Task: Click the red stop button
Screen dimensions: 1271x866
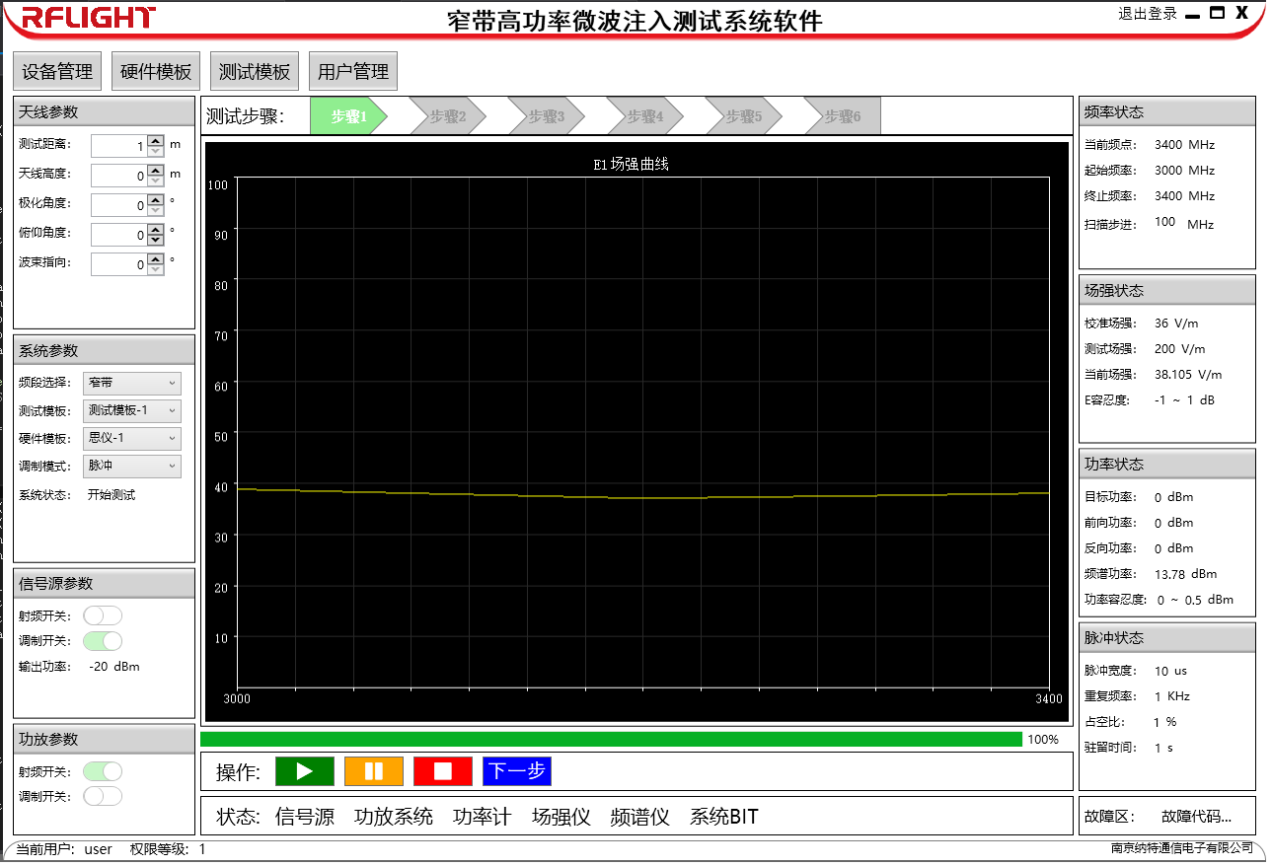Action: coord(442,771)
